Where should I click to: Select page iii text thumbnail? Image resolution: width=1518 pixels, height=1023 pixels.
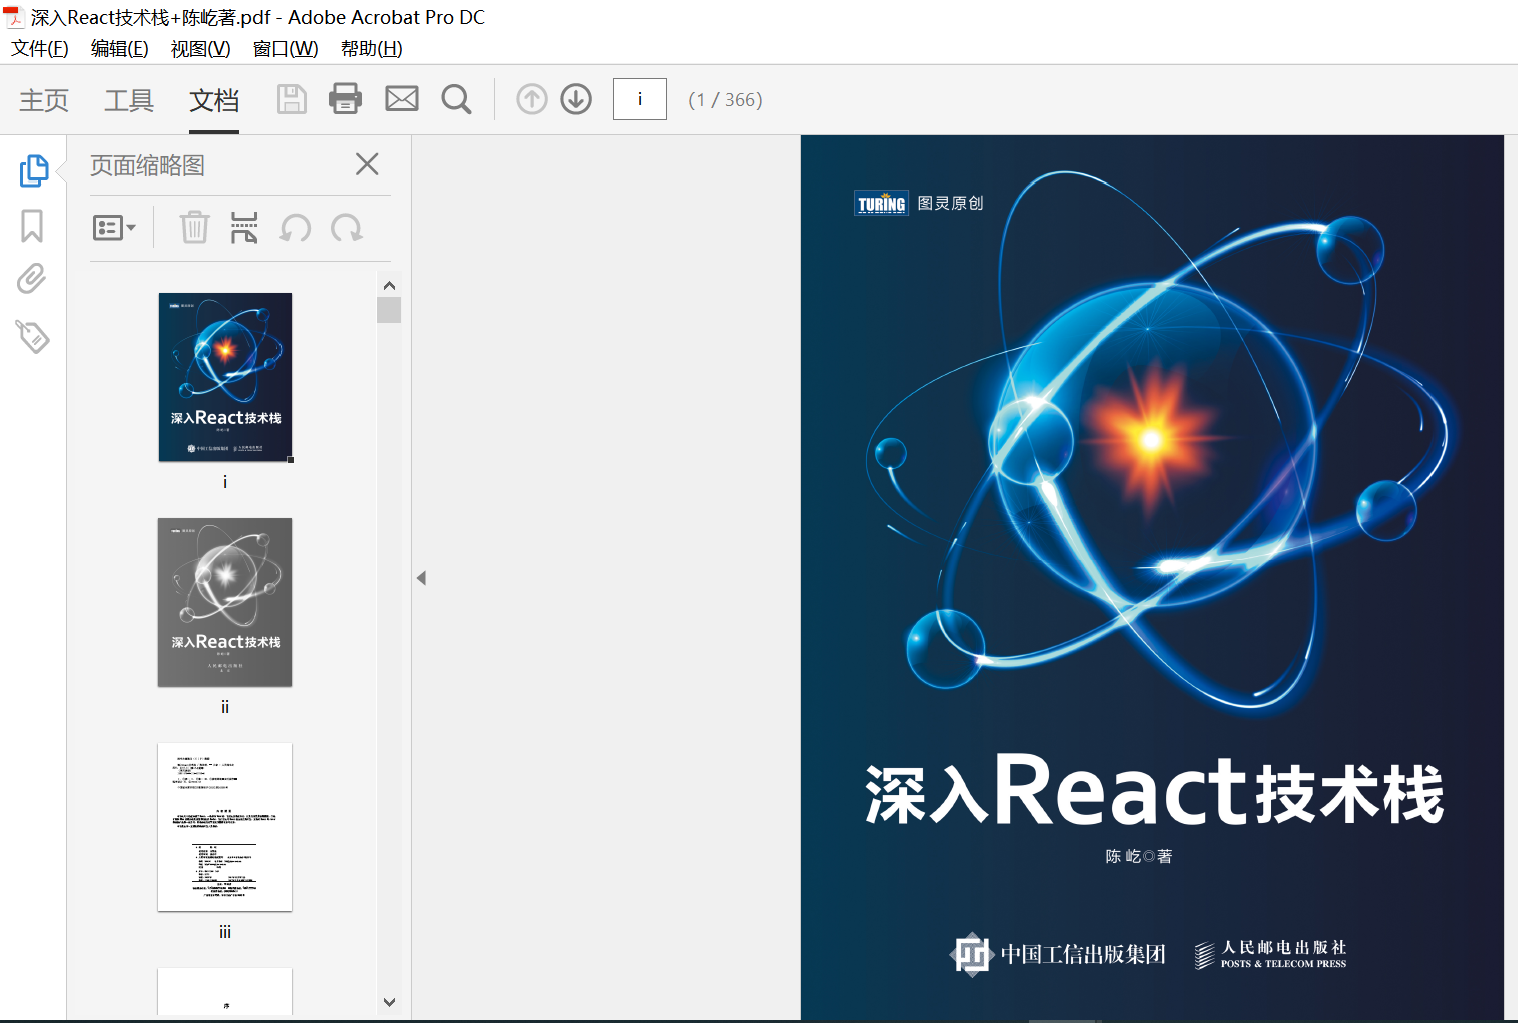point(225,827)
